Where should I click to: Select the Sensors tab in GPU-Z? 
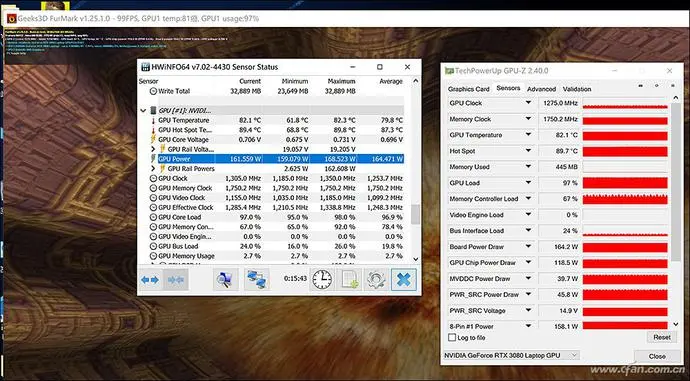[508, 88]
